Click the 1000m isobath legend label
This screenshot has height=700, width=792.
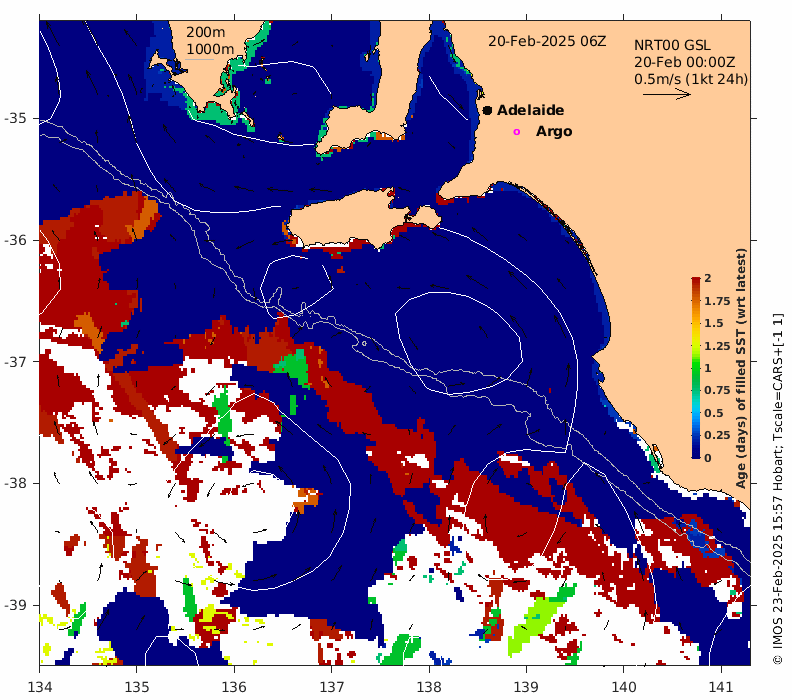click(210, 49)
